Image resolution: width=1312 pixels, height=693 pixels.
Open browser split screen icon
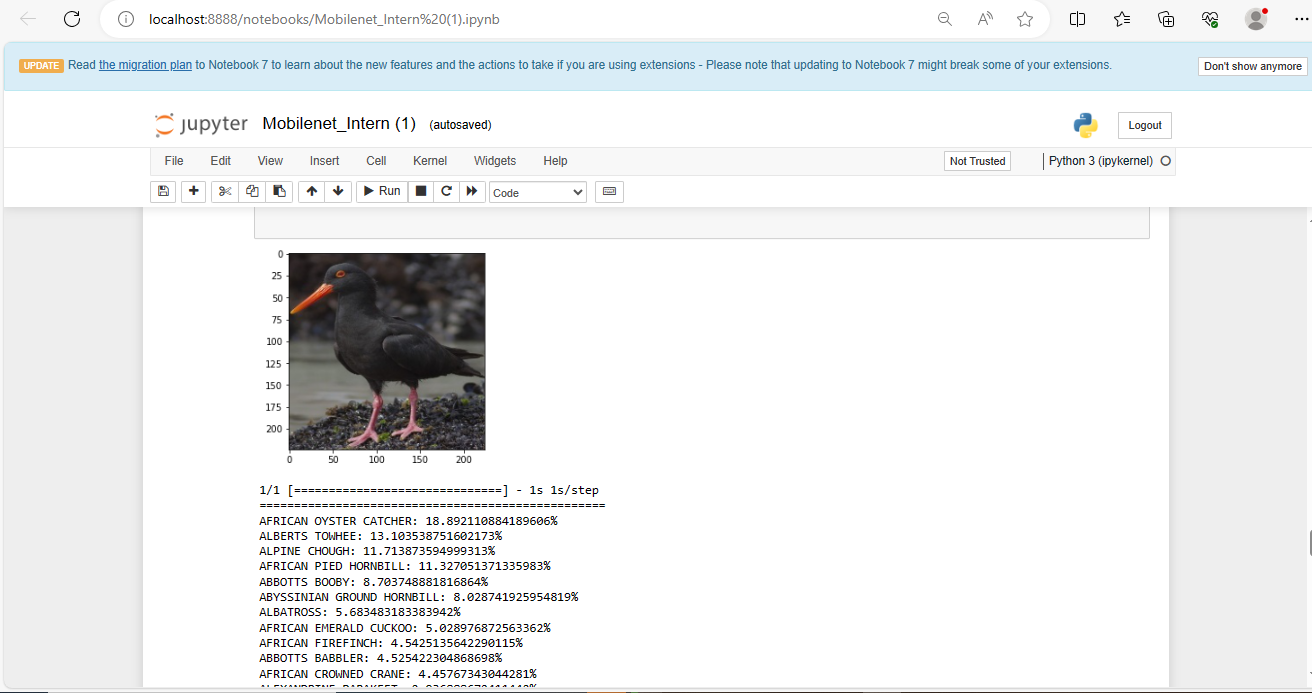(x=1078, y=19)
